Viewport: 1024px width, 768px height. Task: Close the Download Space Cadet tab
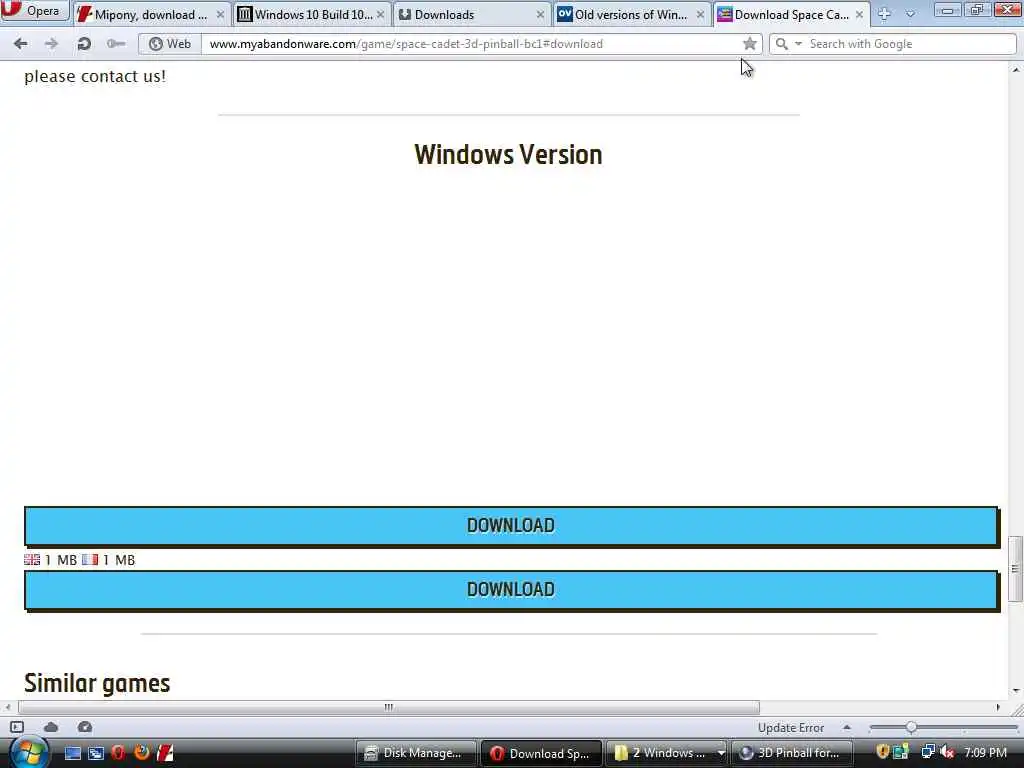859,14
